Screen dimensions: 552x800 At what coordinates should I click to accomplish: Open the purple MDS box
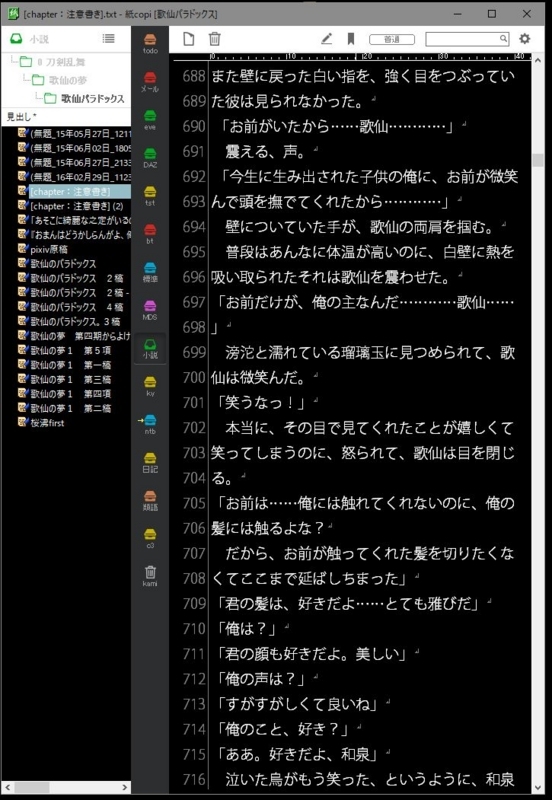[150, 309]
